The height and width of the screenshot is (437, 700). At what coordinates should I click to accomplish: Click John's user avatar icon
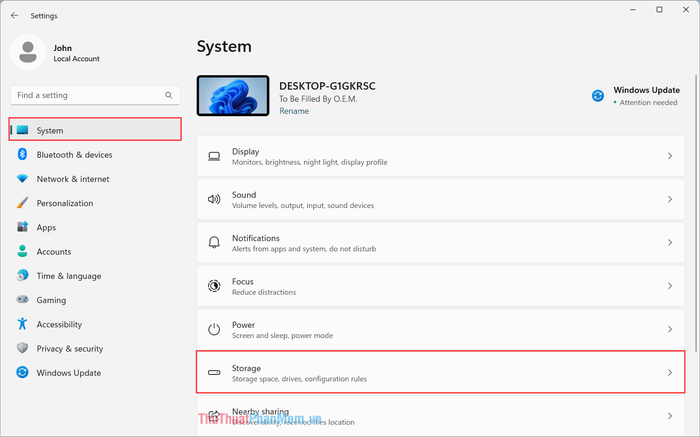pyautogui.click(x=28, y=53)
